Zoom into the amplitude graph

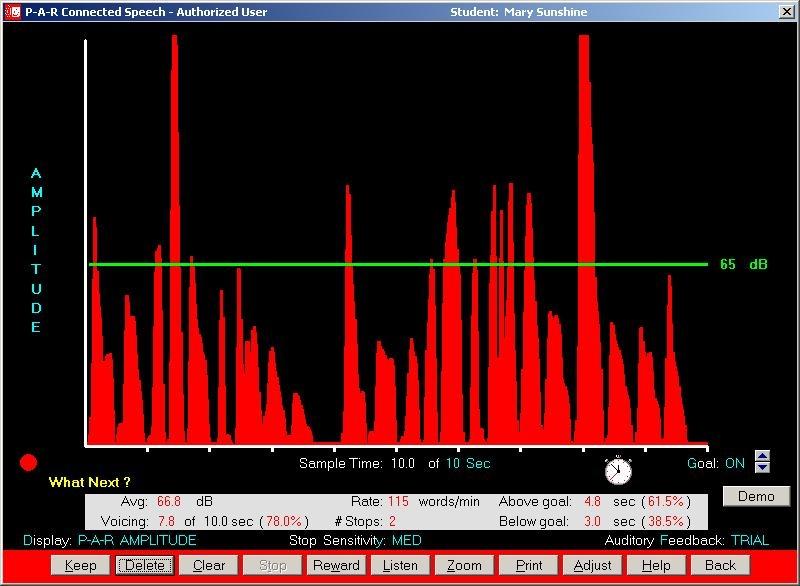coord(464,565)
